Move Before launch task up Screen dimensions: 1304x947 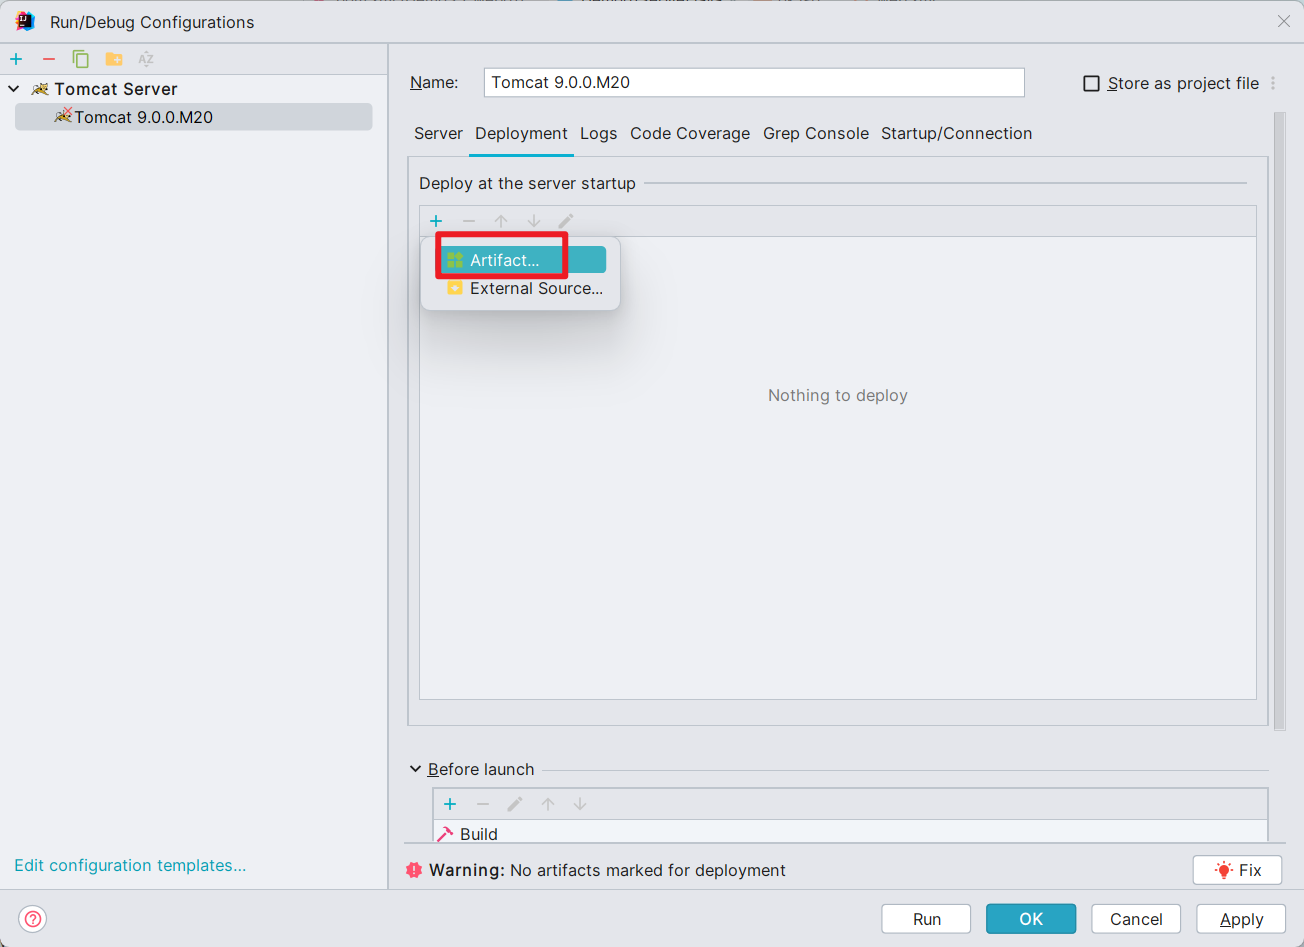(548, 804)
